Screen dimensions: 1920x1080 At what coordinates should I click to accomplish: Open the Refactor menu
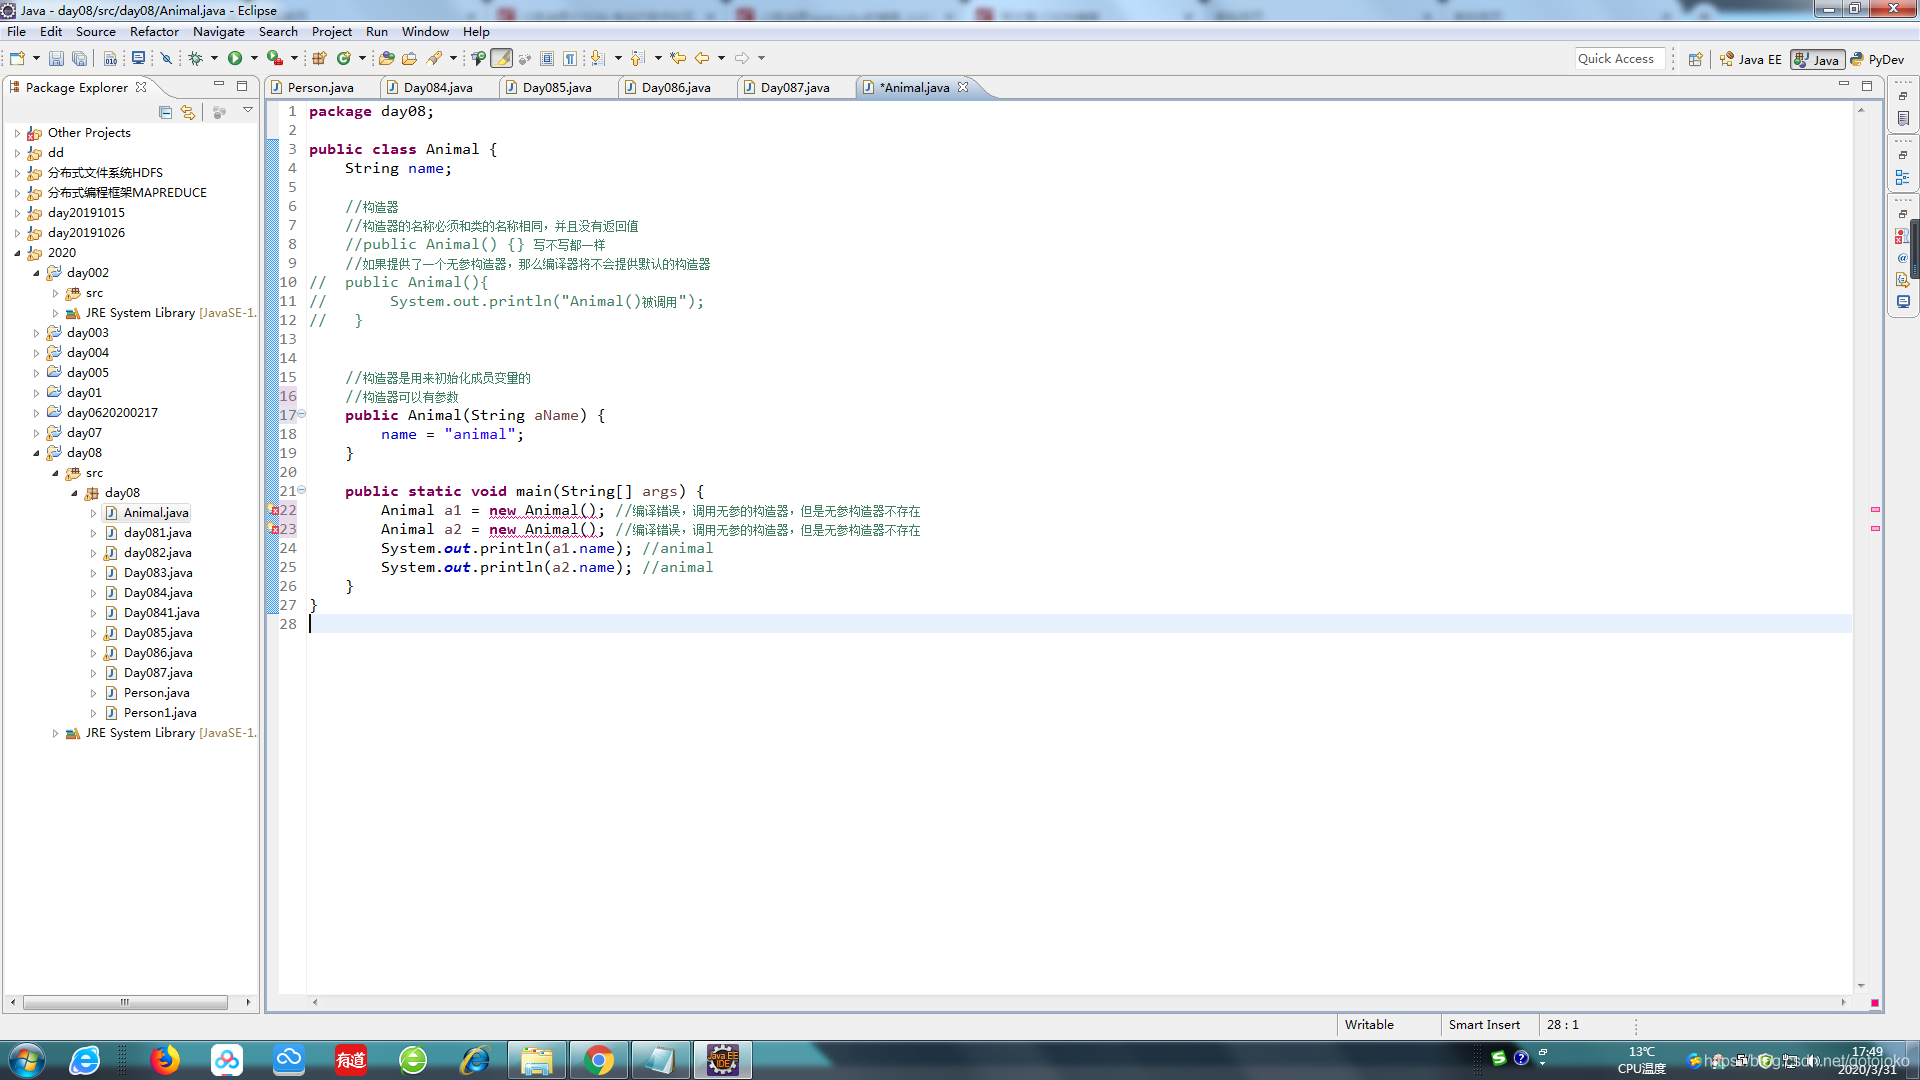[154, 32]
